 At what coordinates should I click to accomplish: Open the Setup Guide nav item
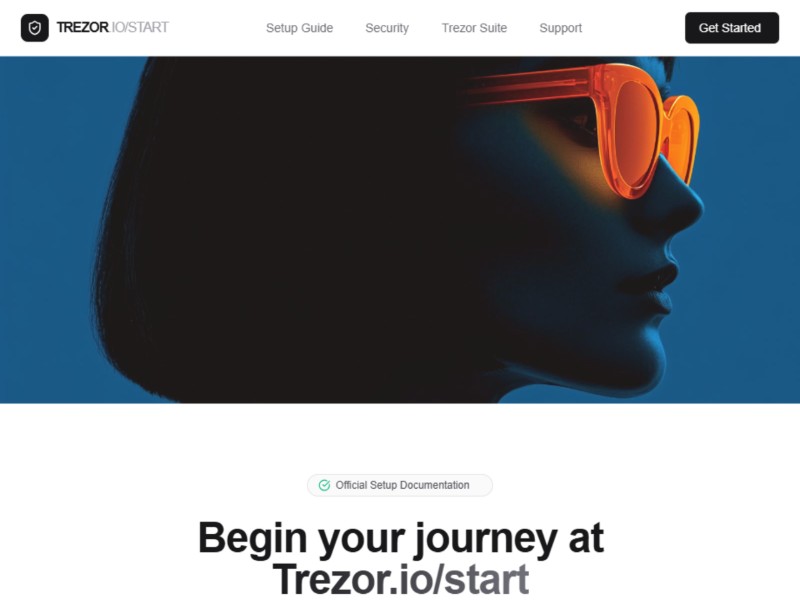pos(299,28)
